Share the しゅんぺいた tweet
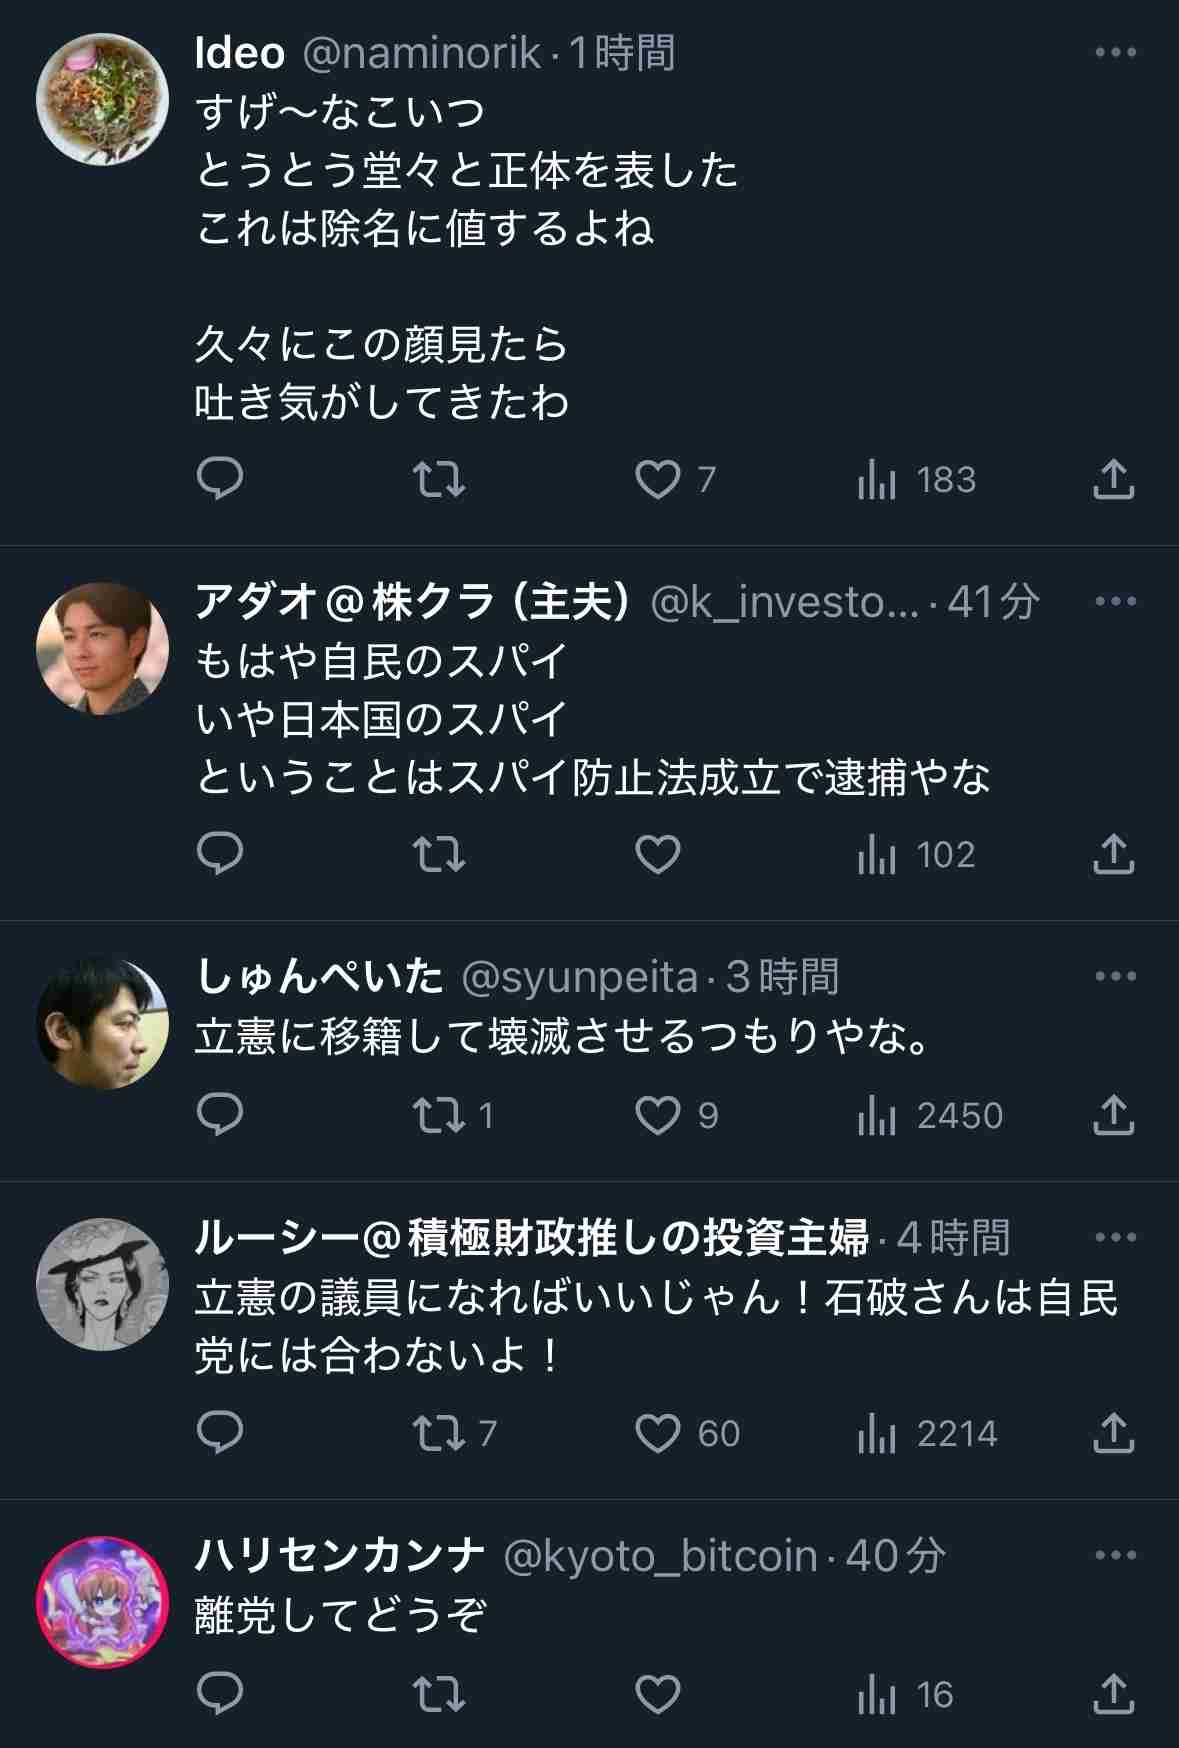Image resolution: width=1179 pixels, height=1748 pixels. coord(1113,1115)
